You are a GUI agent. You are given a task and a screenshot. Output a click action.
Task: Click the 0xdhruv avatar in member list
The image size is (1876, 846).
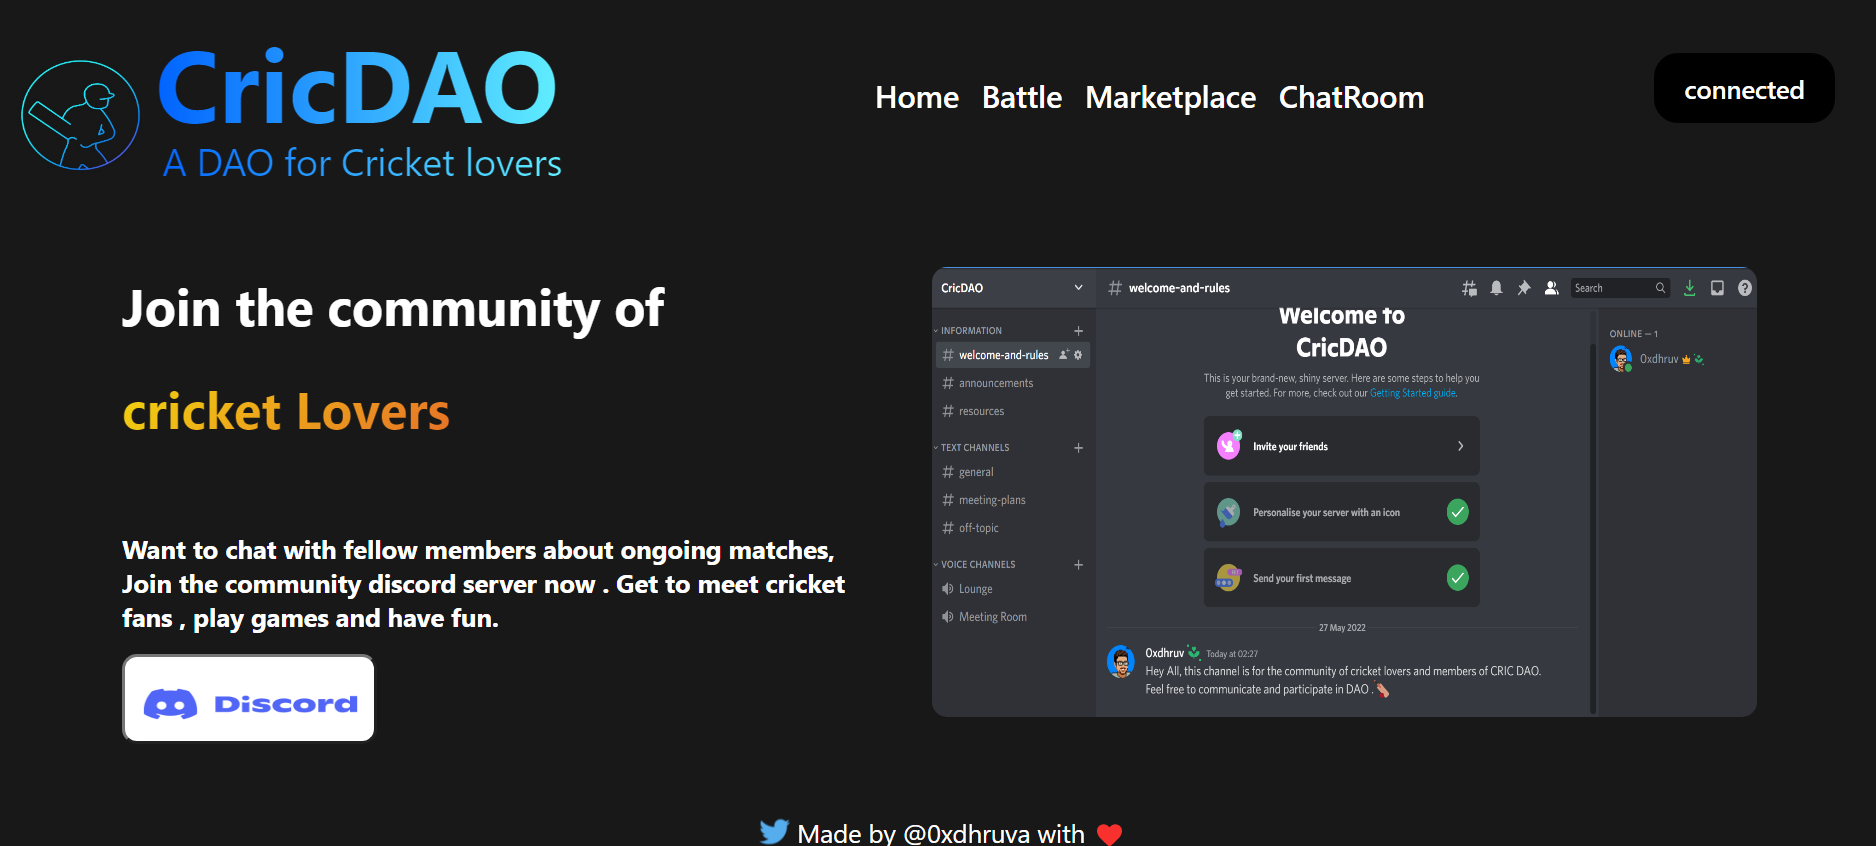1621,359
